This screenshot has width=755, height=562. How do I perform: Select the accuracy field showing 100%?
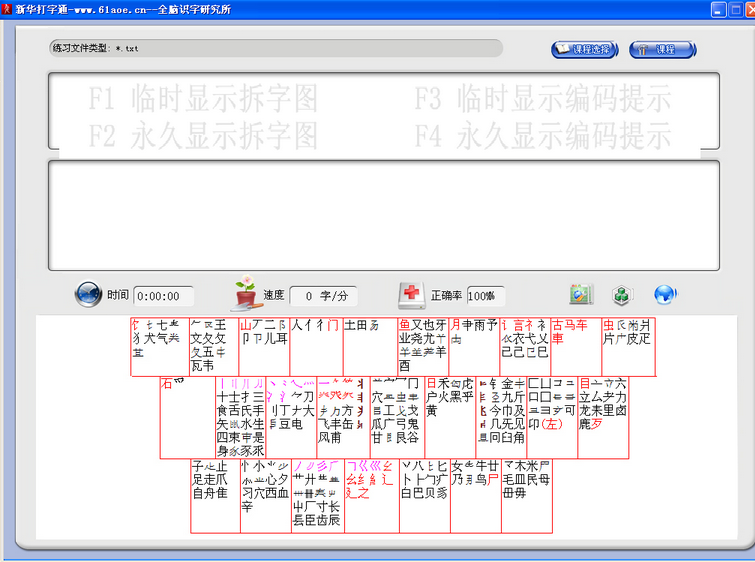click(x=486, y=296)
